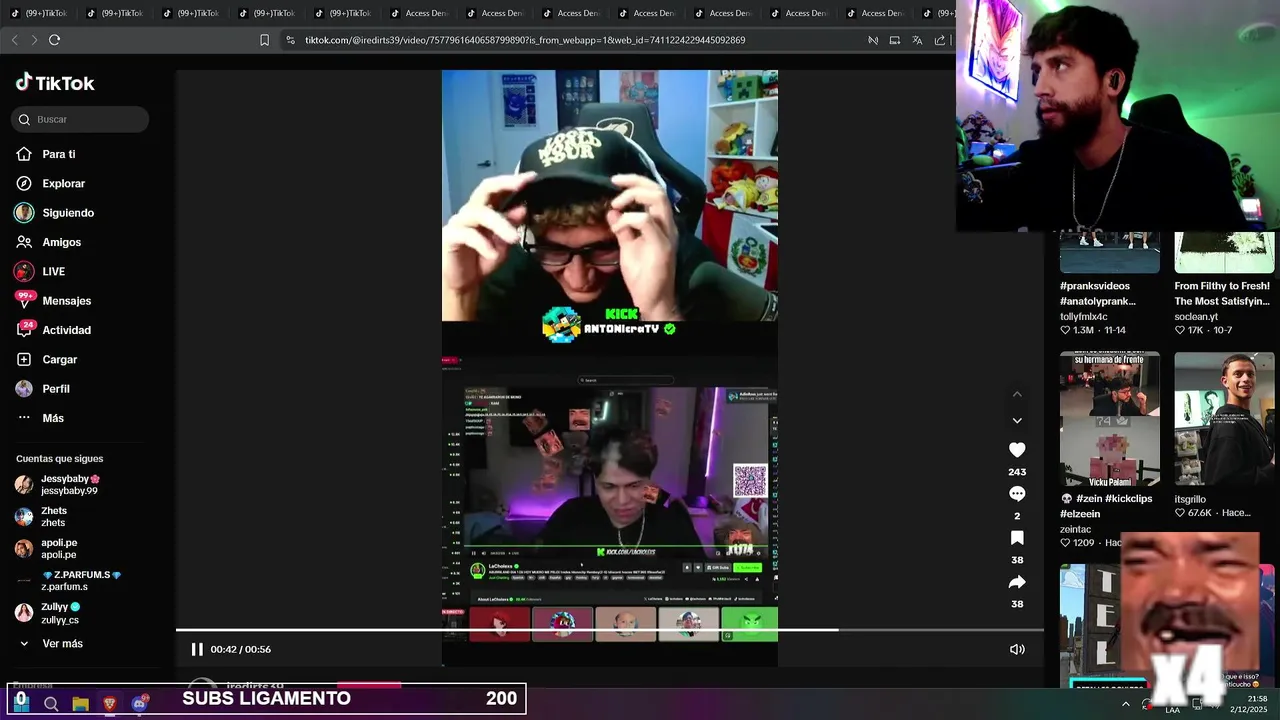Click the tiktok.com address bar URL
The image size is (1280, 720).
(x=525, y=40)
